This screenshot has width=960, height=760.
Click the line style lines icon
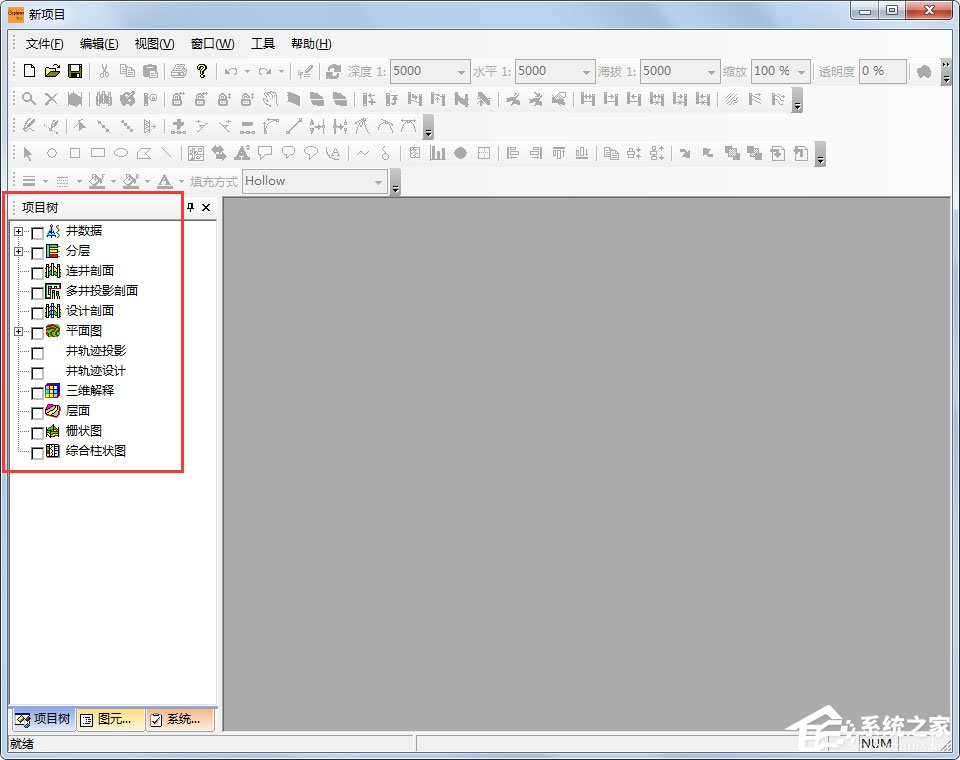[x=29, y=181]
